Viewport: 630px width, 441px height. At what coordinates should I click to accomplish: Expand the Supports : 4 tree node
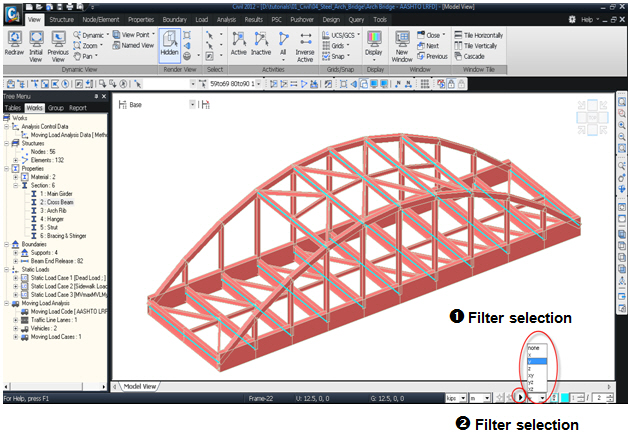pyautogui.click(x=13, y=251)
